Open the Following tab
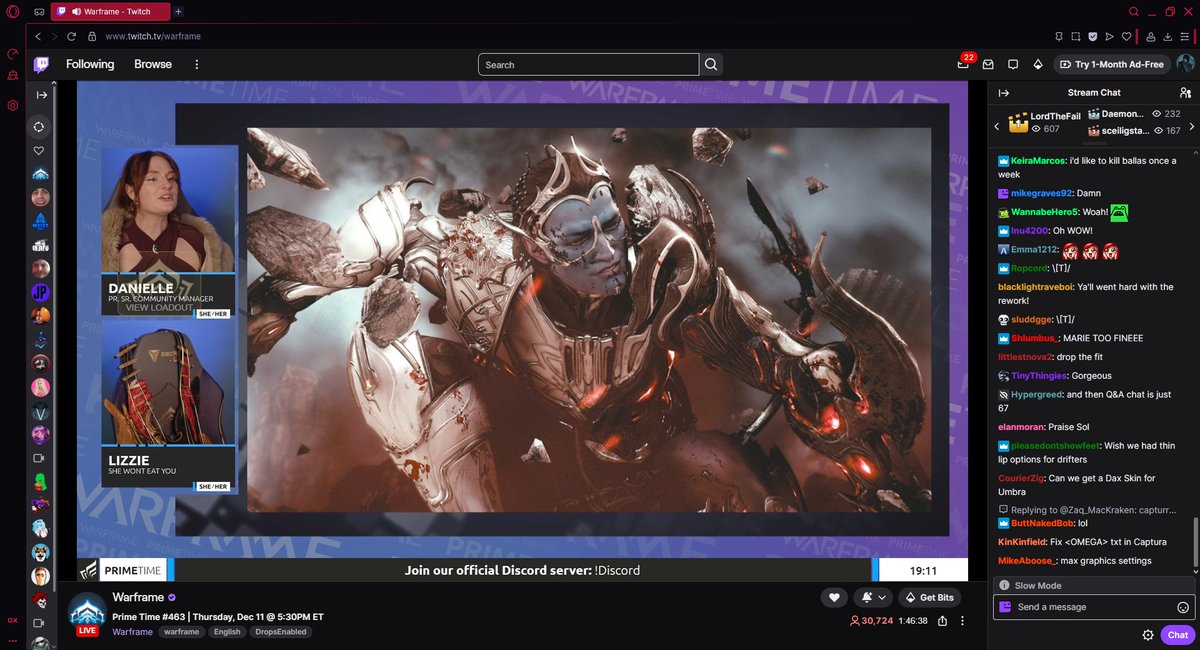This screenshot has width=1200, height=650. 90,64
